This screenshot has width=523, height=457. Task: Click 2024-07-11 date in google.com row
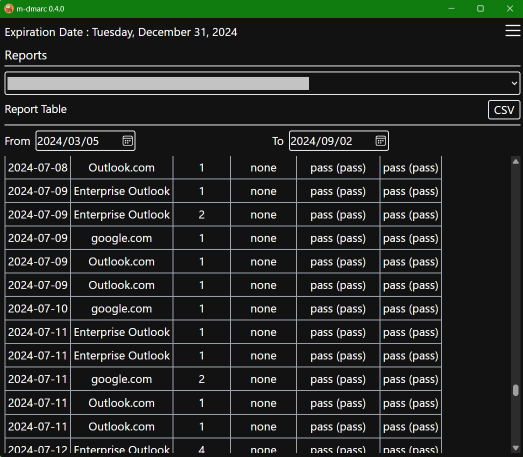point(38,379)
